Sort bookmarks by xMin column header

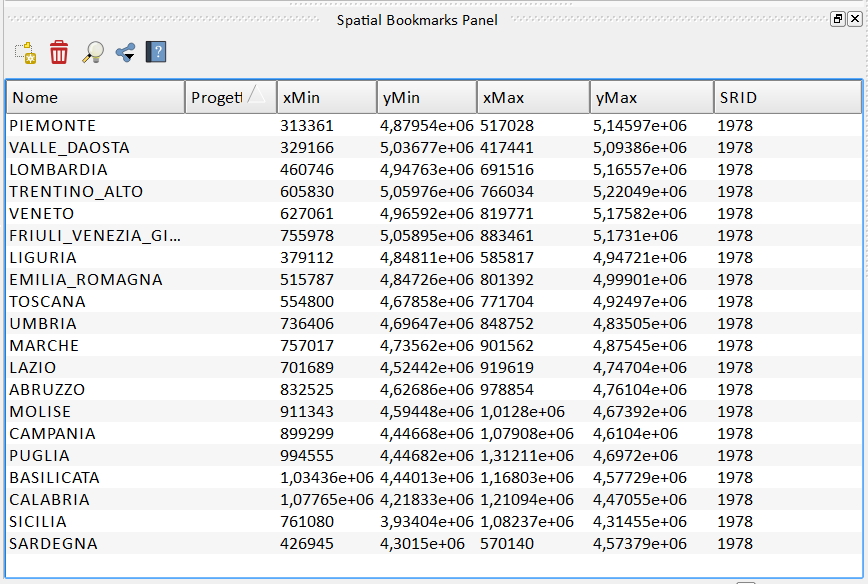(326, 97)
